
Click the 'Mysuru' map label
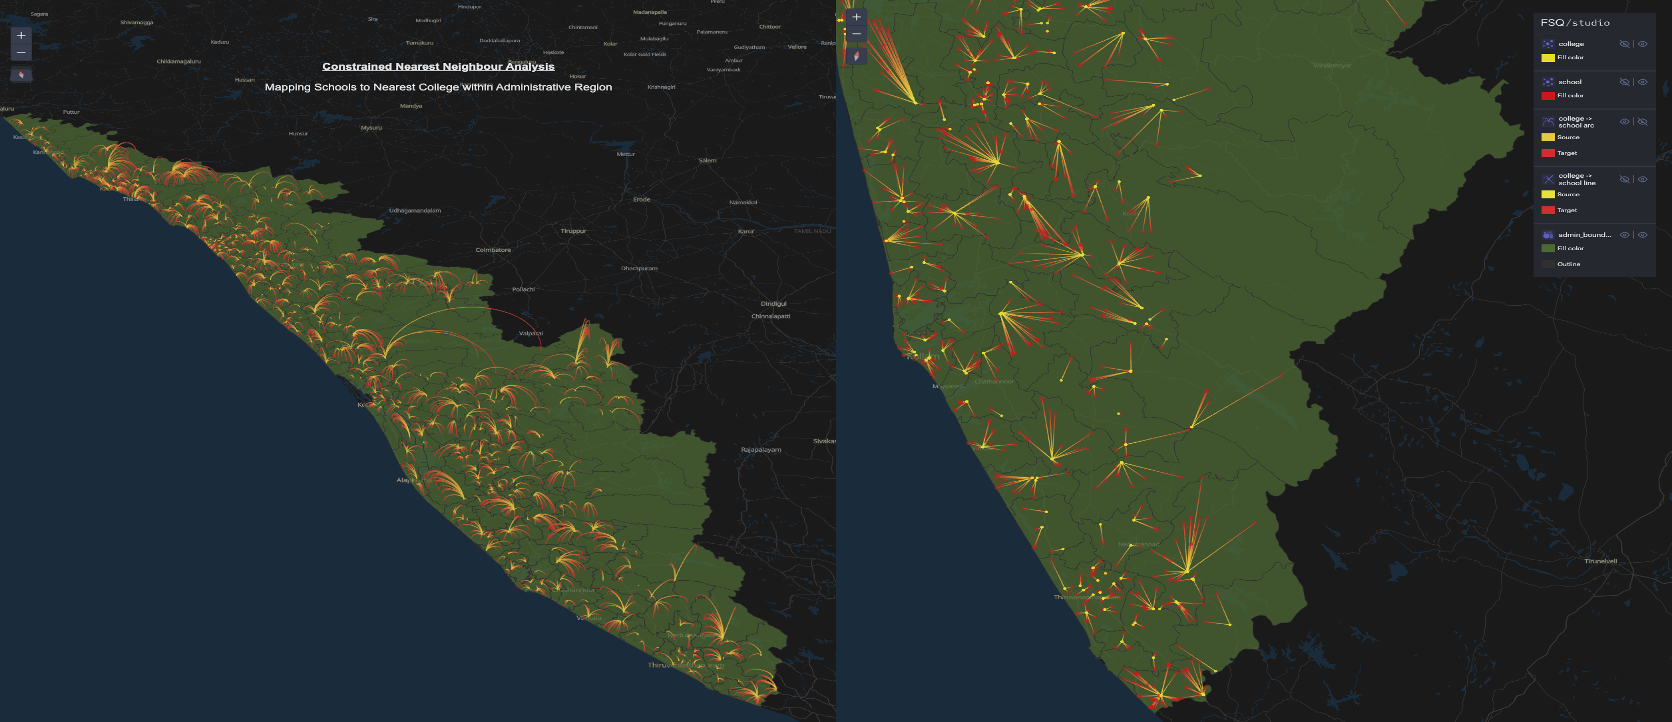pyautogui.click(x=371, y=128)
